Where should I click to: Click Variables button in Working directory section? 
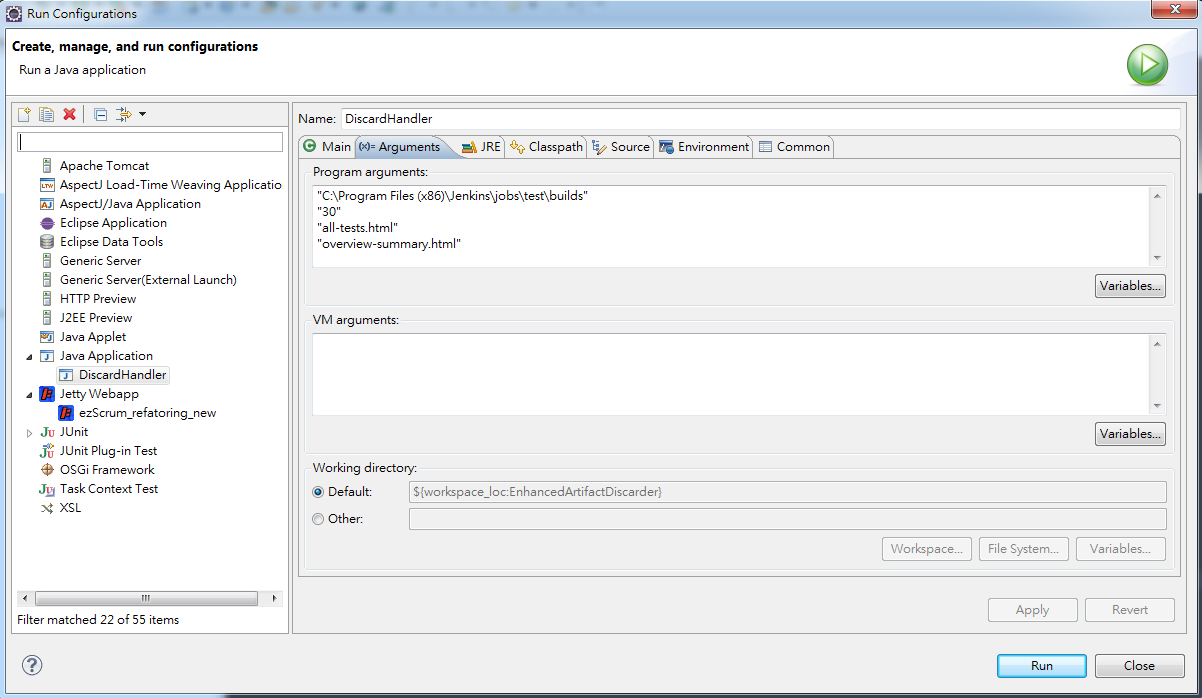pos(1121,549)
